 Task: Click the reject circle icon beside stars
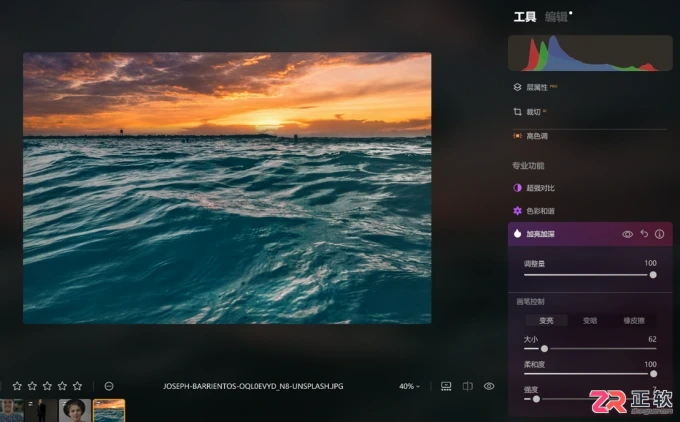[x=109, y=386]
